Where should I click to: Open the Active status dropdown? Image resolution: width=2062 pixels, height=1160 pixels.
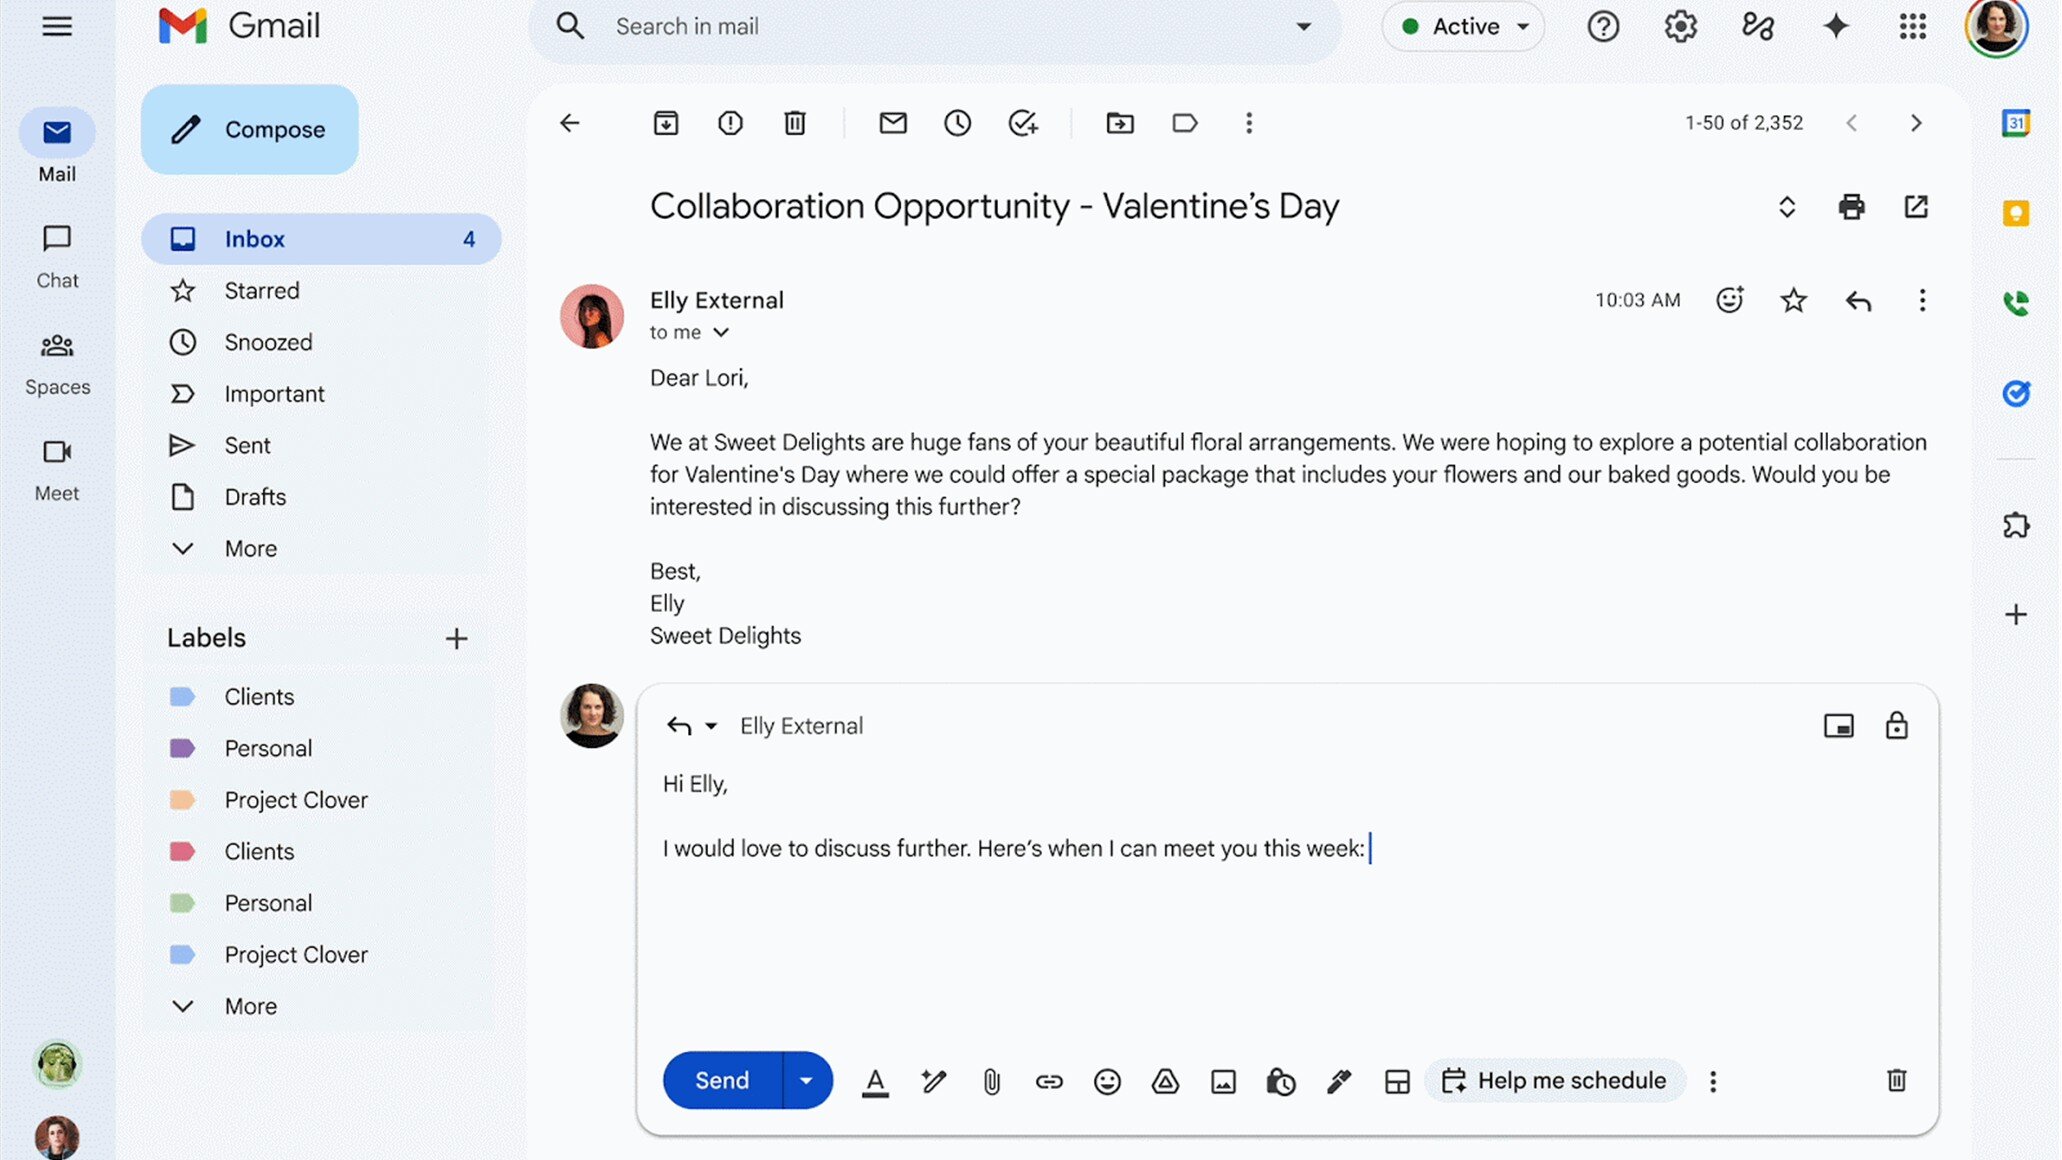click(x=1465, y=27)
